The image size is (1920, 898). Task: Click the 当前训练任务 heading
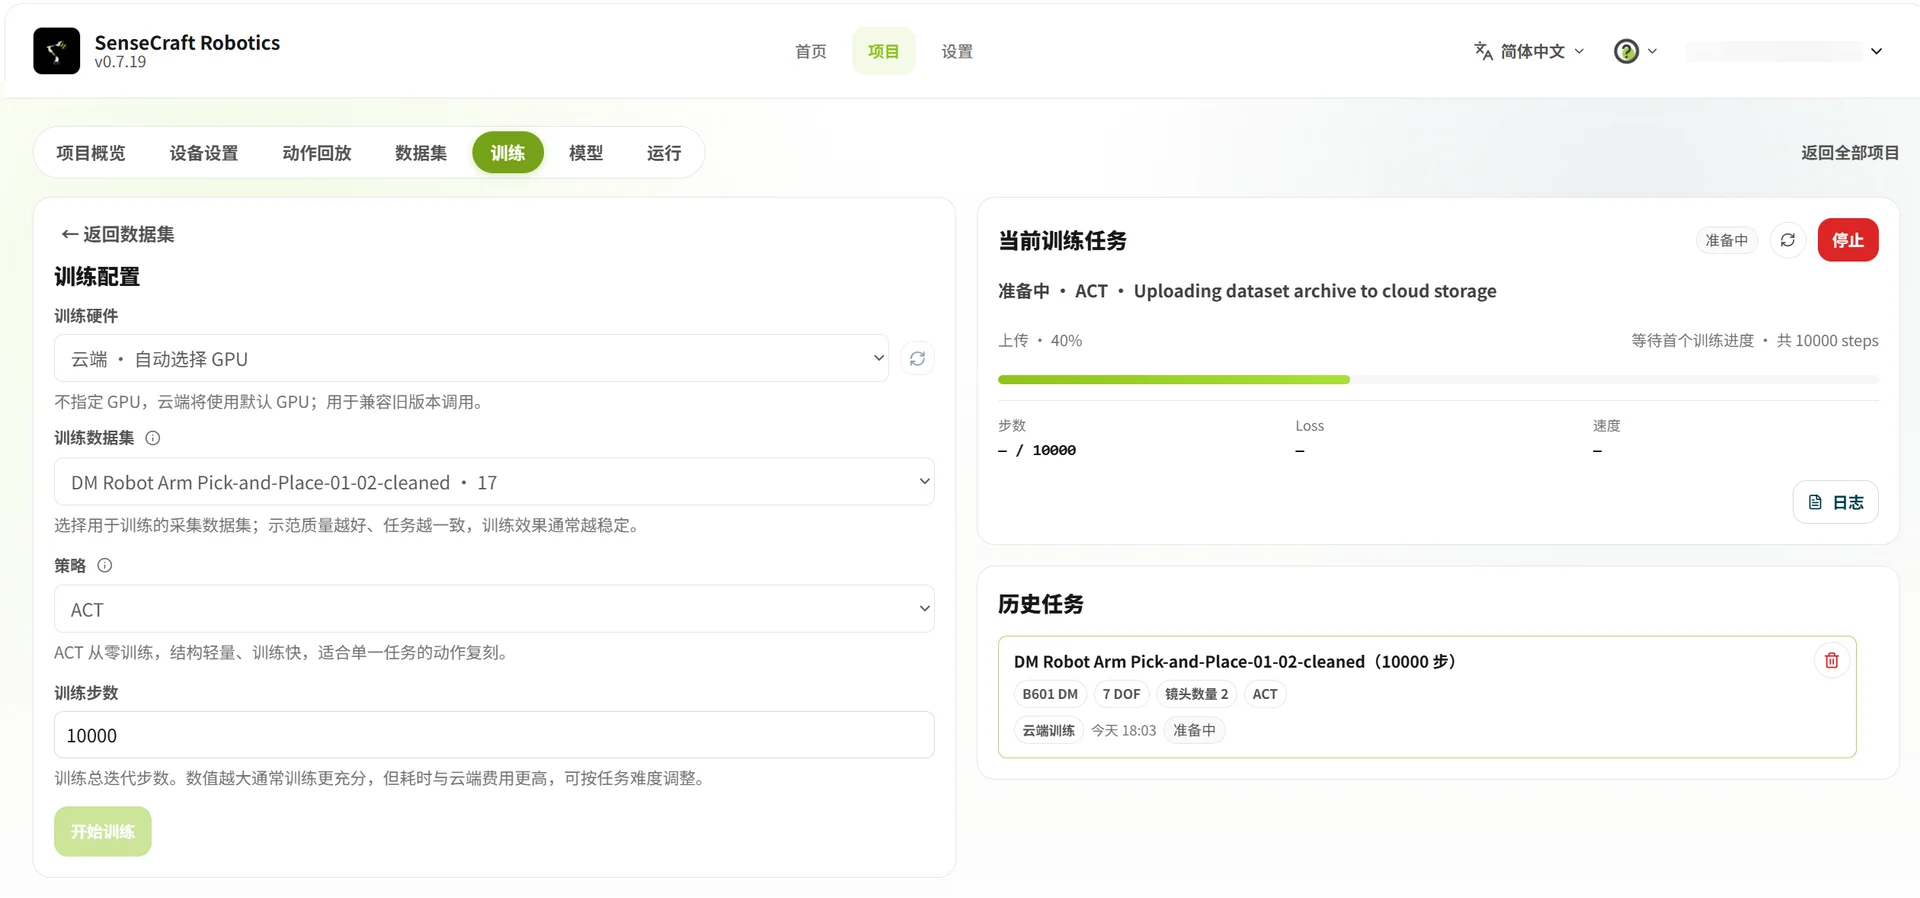click(x=1062, y=241)
